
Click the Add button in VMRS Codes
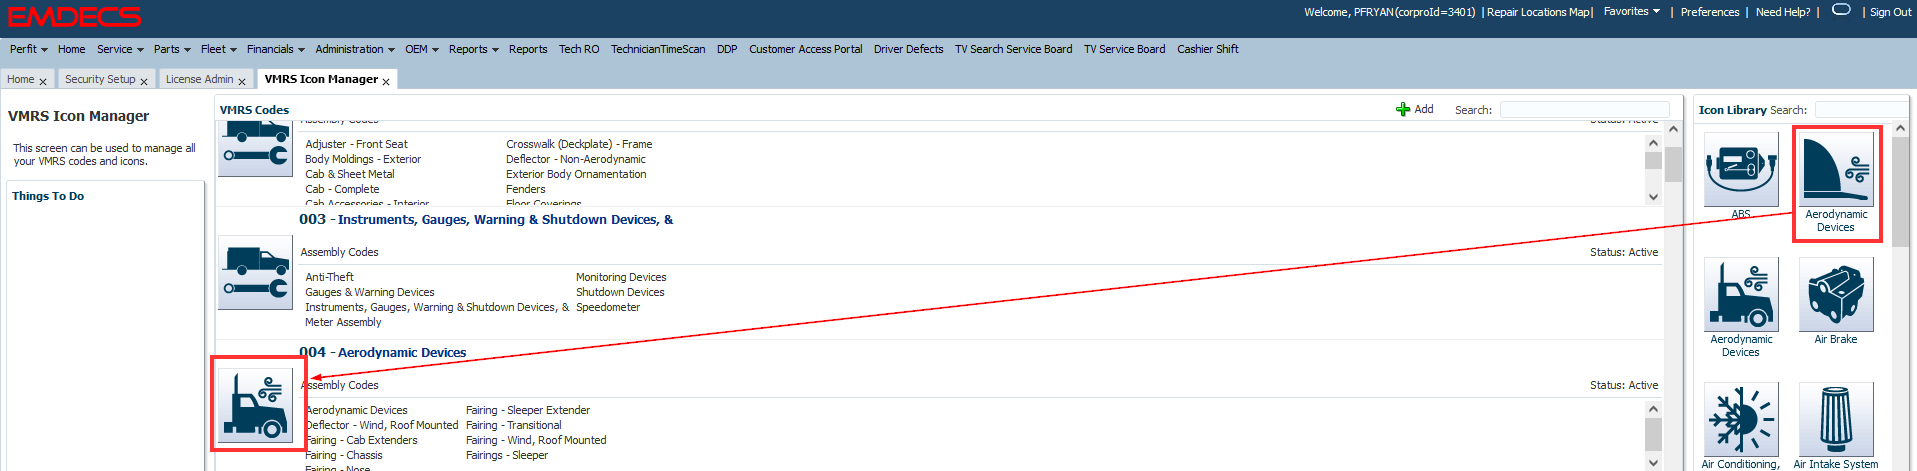coord(1415,109)
